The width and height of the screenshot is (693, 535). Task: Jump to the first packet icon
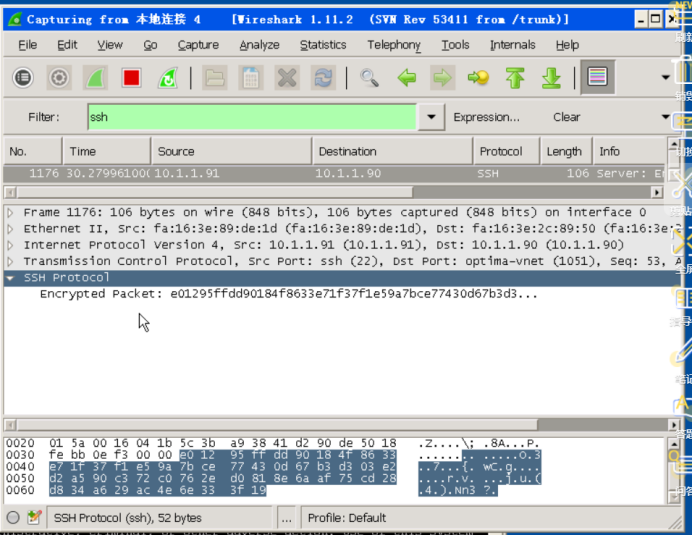(515, 78)
